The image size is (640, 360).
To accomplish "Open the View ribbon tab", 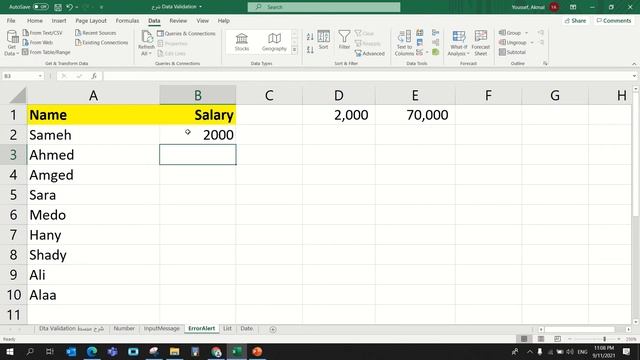I will click(202, 20).
